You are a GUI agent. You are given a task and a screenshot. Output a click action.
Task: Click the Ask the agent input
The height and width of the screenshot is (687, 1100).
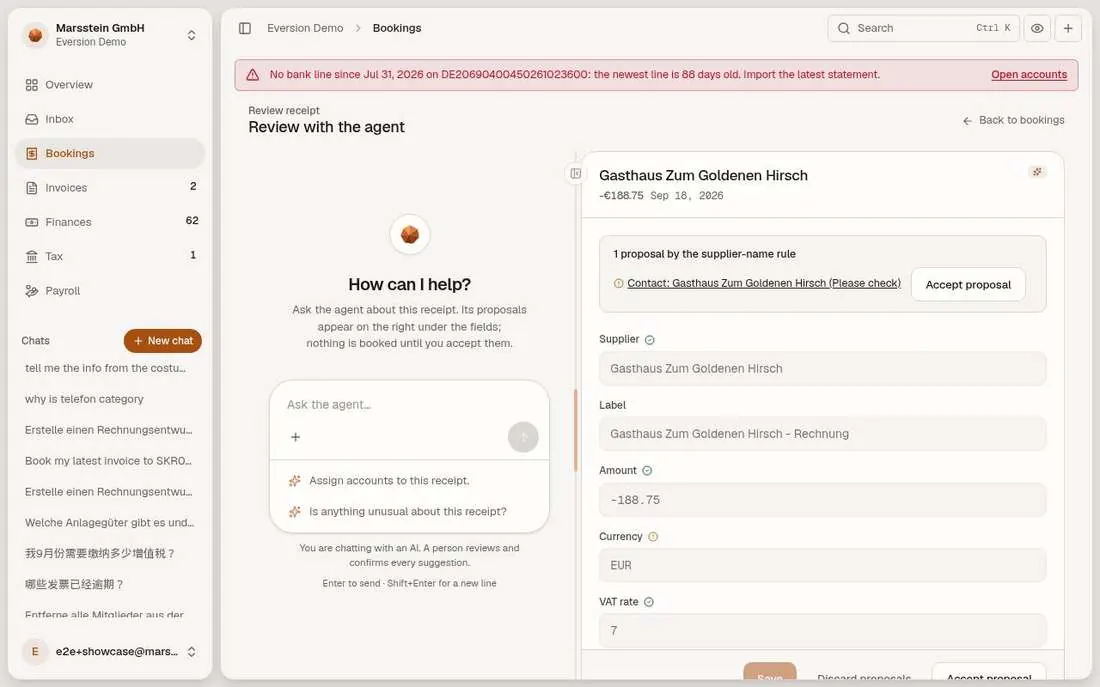click(409, 405)
